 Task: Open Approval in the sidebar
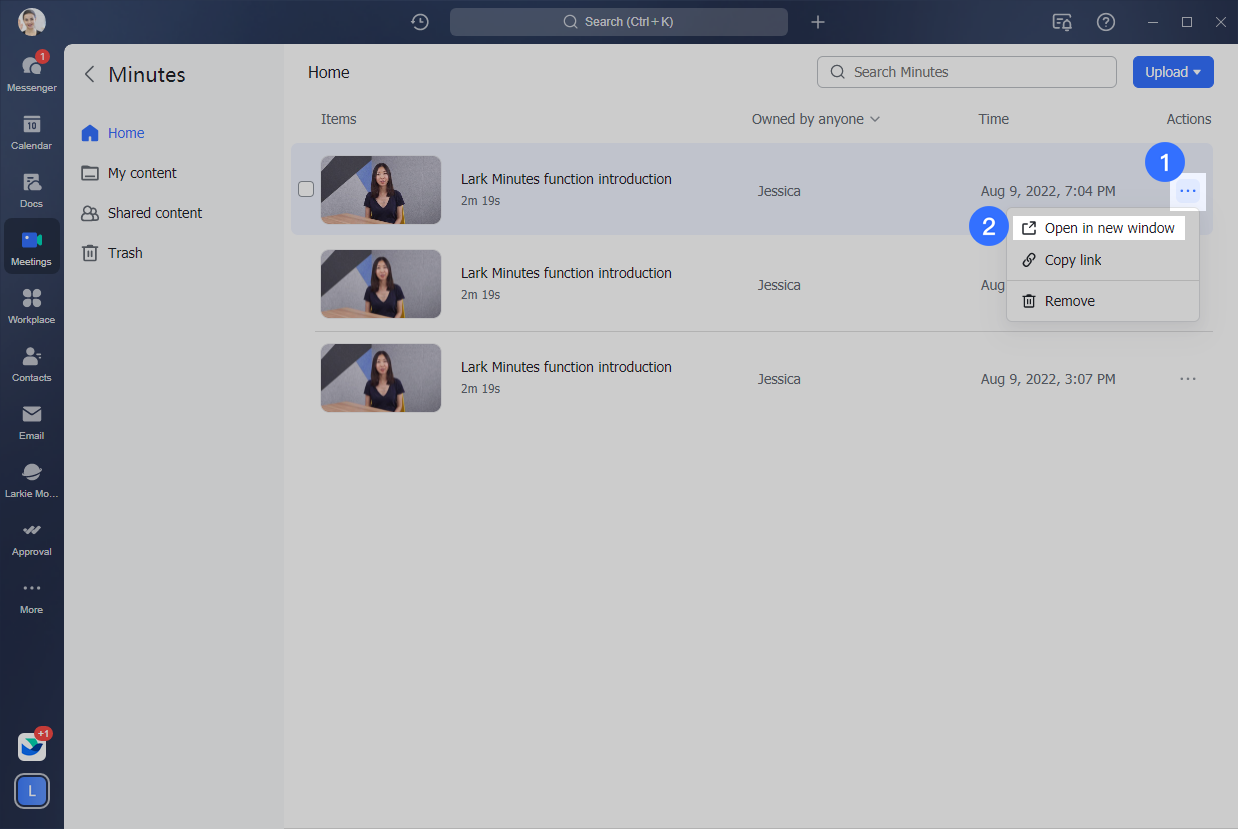coord(31,536)
